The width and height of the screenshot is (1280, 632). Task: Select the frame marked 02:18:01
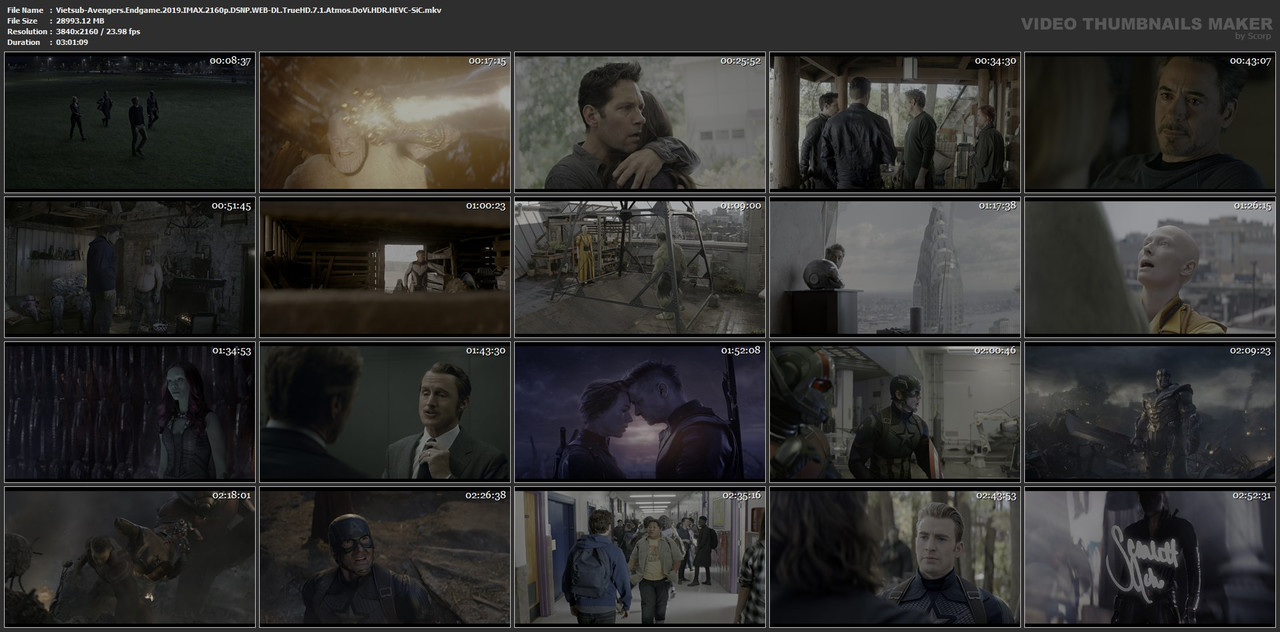point(130,555)
